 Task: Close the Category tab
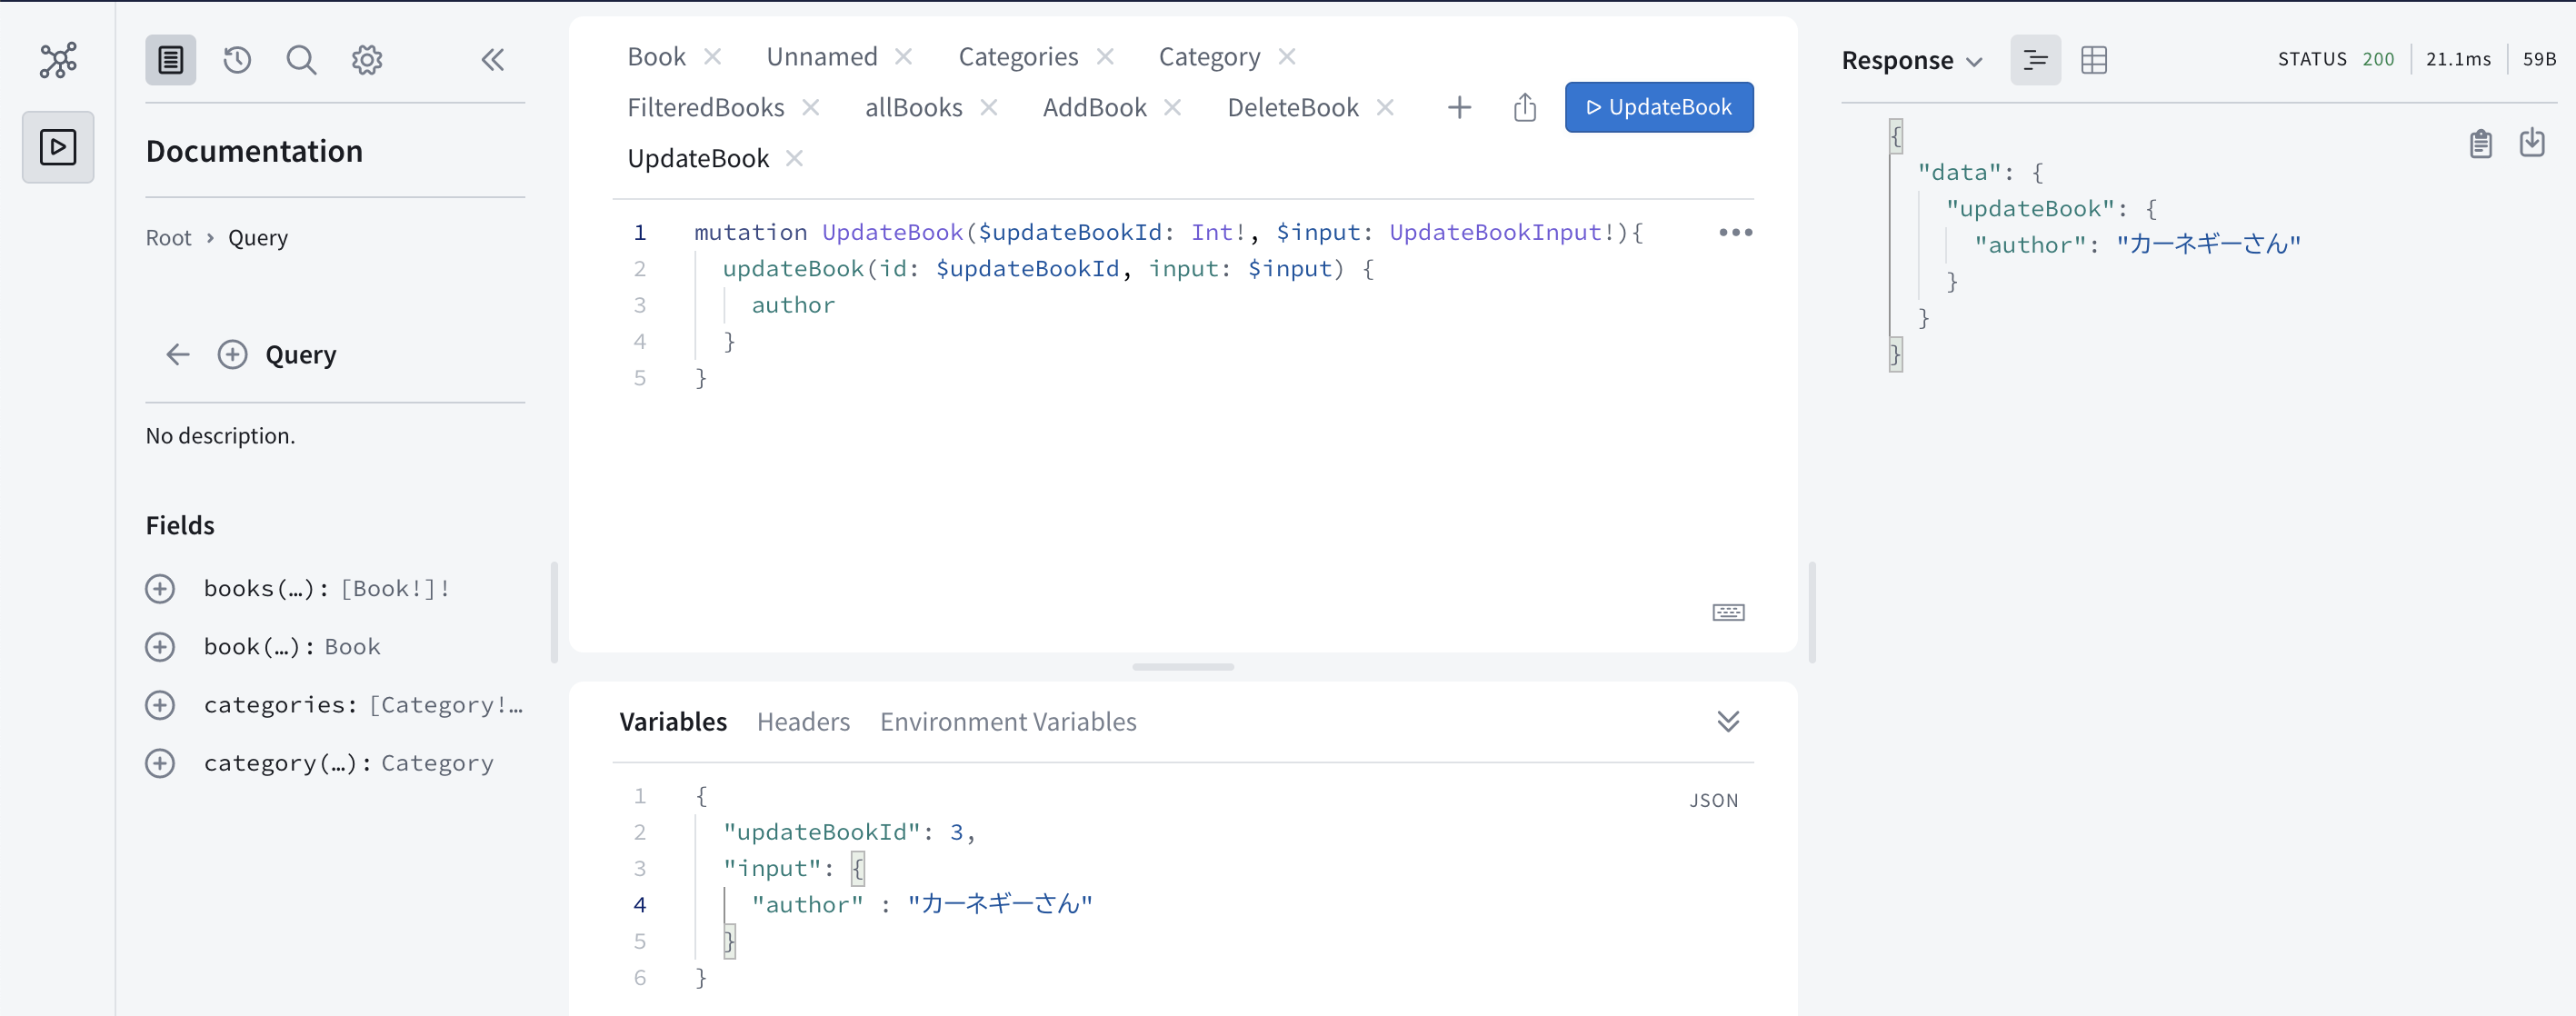[1286, 56]
